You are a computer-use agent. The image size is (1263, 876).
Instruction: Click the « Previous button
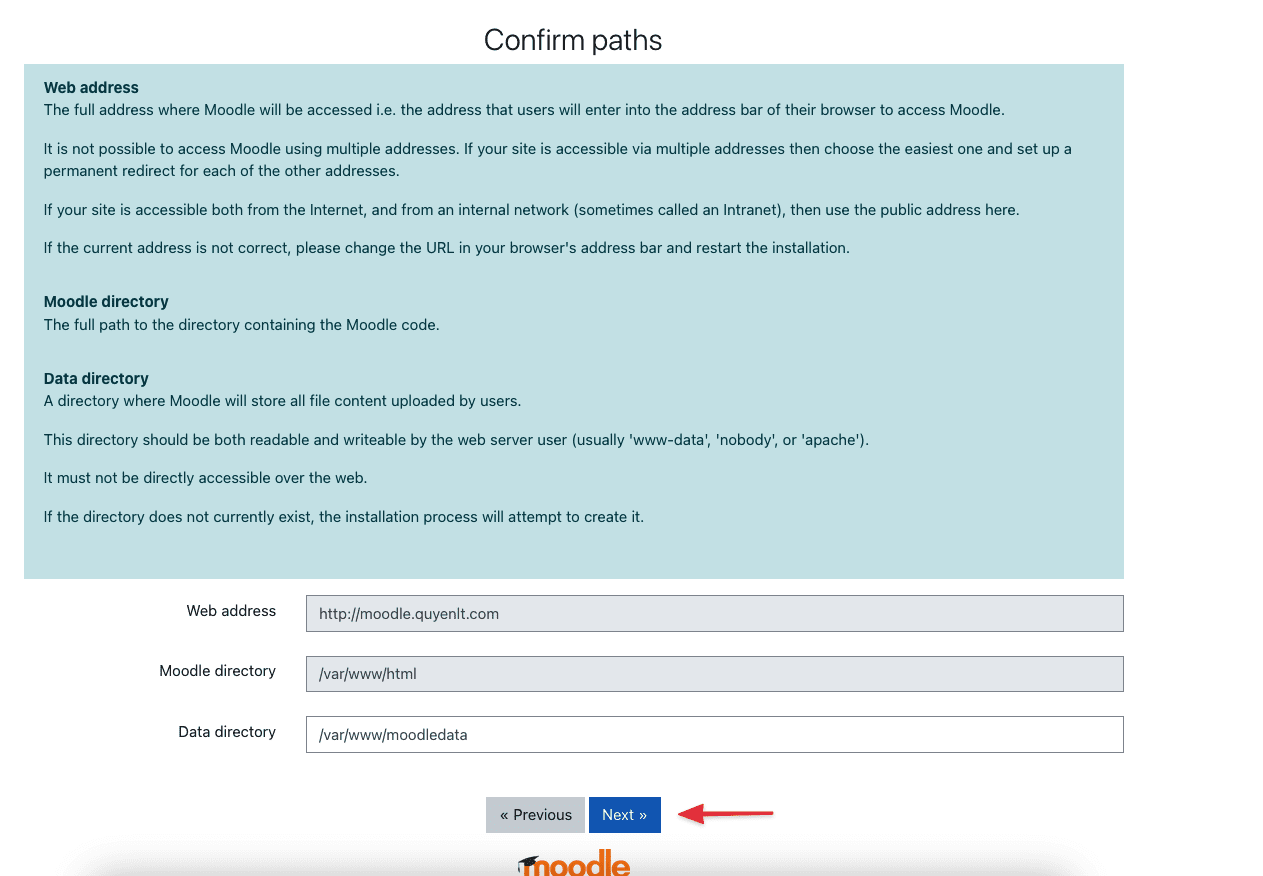pyautogui.click(x=535, y=815)
